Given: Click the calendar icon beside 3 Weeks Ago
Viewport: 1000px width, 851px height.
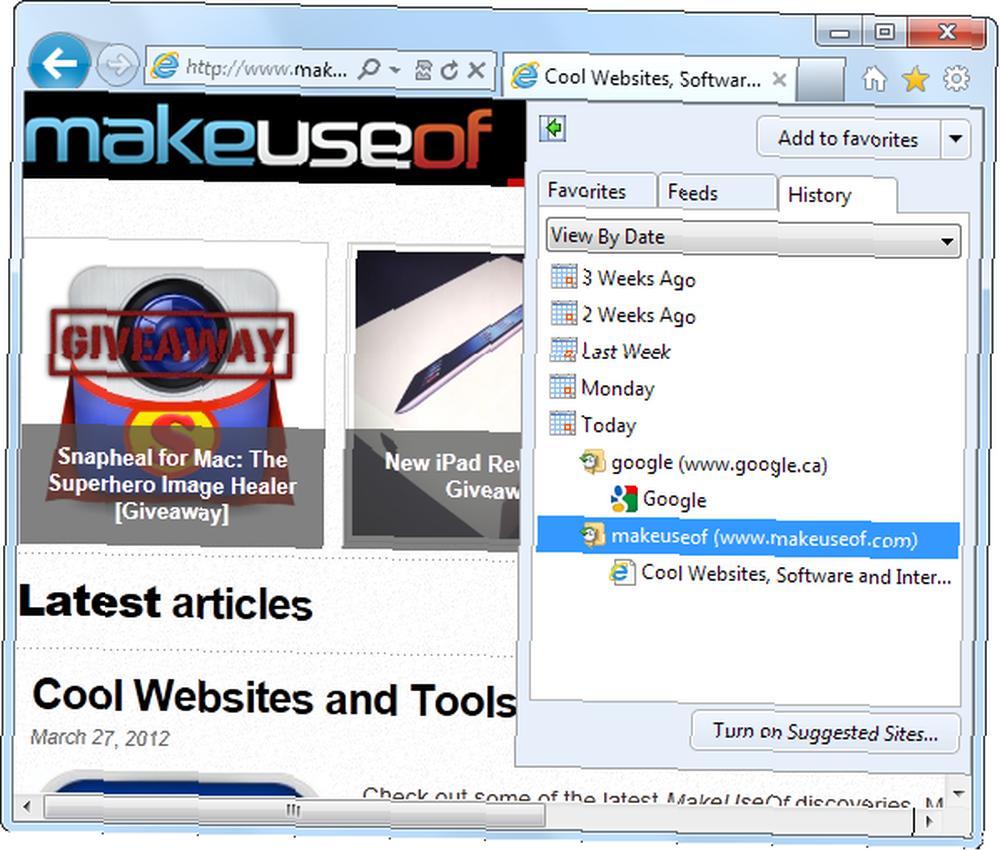Looking at the screenshot, I should [563, 277].
